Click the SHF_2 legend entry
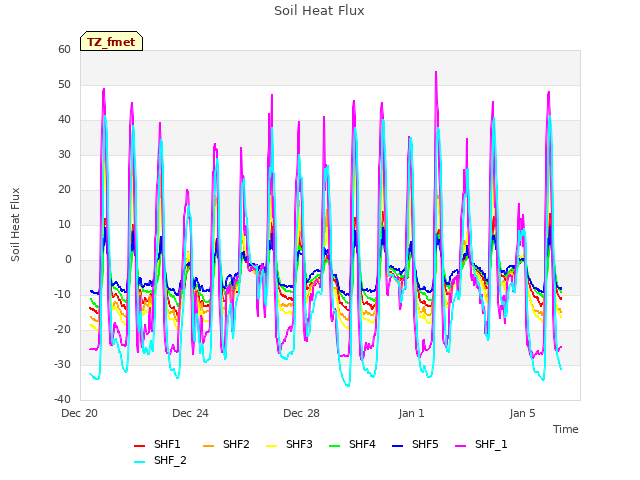 click(160, 460)
